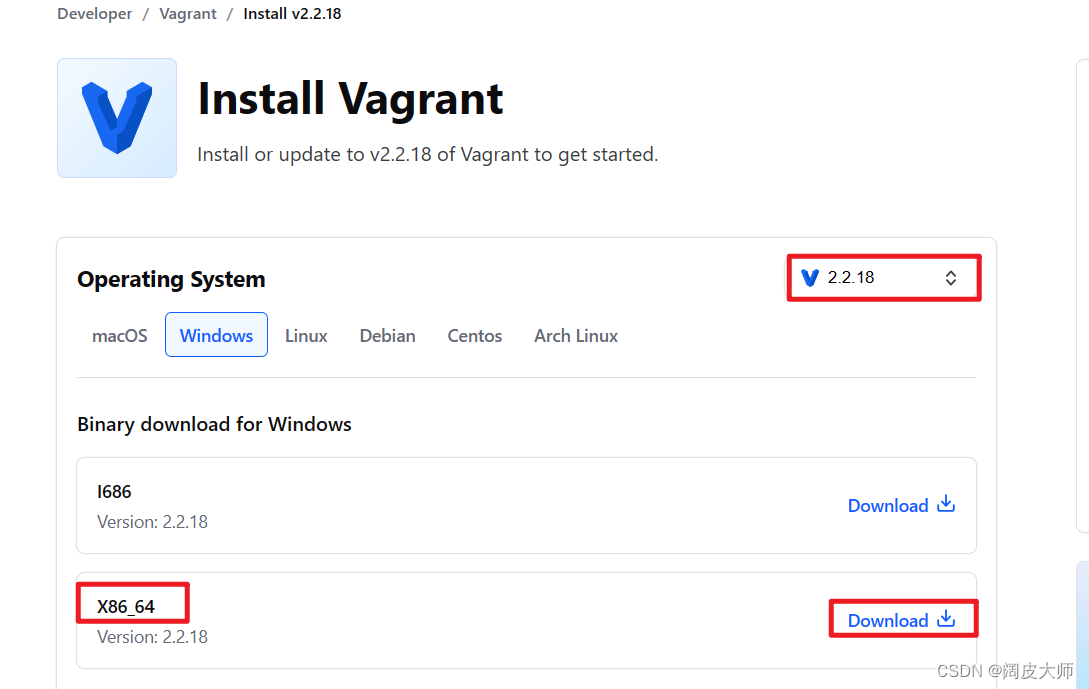This screenshot has width=1089, height=689.
Task: Open the Debian tab
Action: click(388, 335)
